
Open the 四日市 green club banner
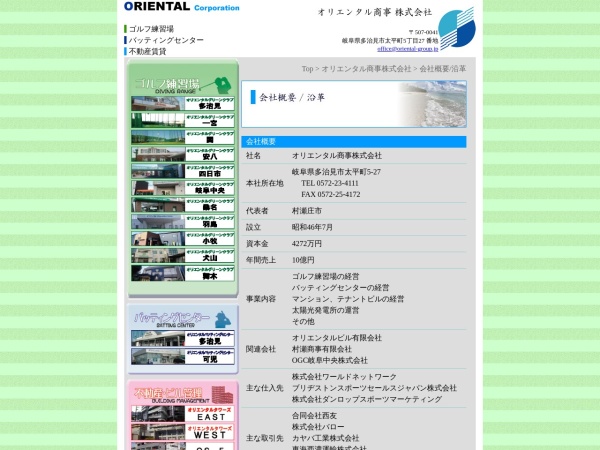[183, 171]
